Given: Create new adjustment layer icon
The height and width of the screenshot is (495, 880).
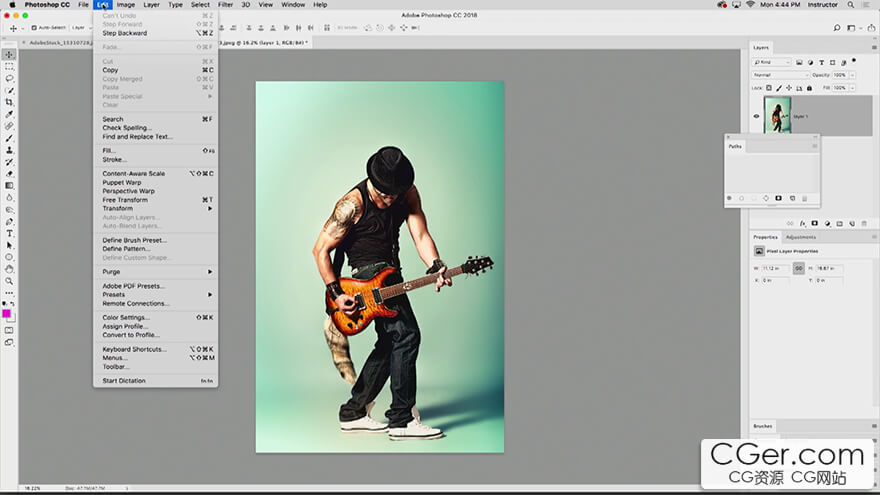Looking at the screenshot, I should [827, 223].
